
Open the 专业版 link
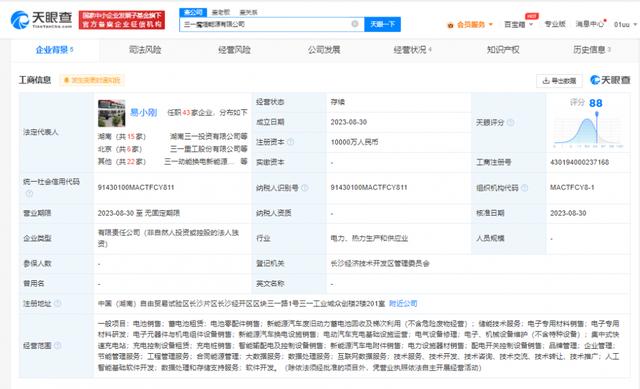(x=555, y=24)
